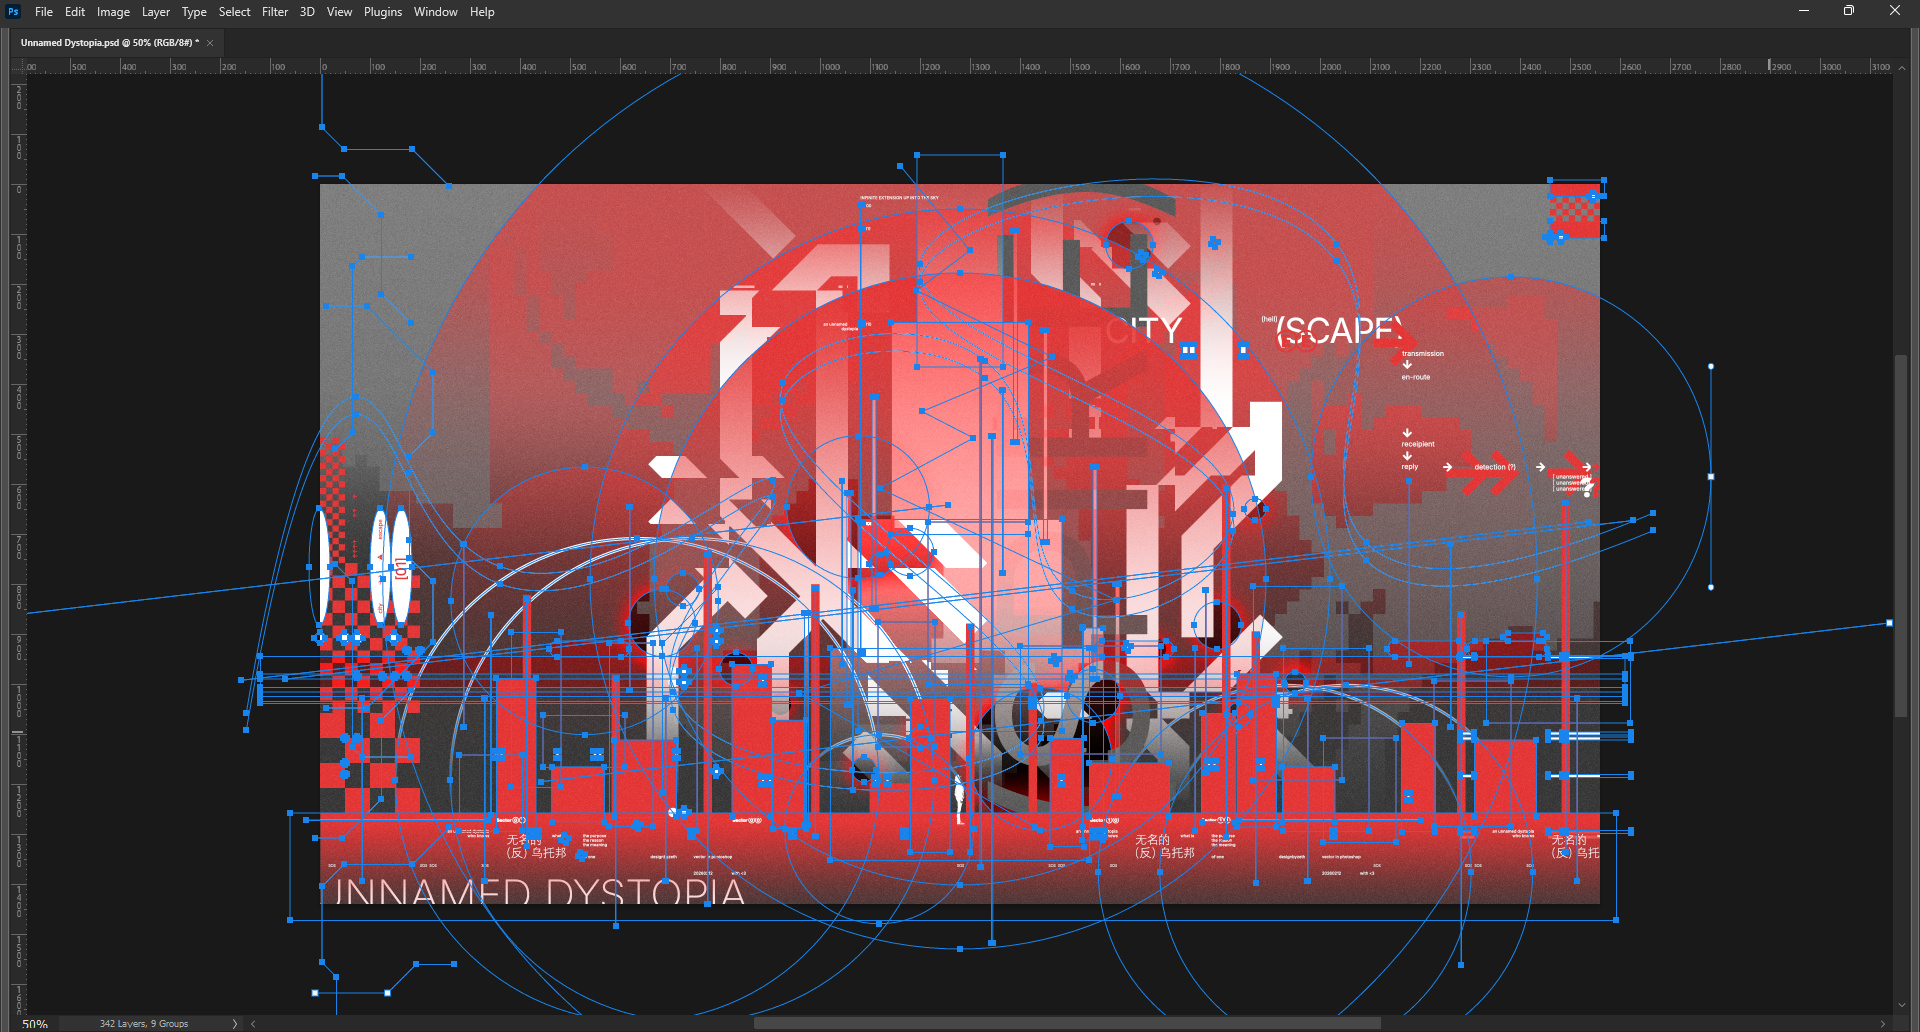Open the Filter menu

[275, 12]
